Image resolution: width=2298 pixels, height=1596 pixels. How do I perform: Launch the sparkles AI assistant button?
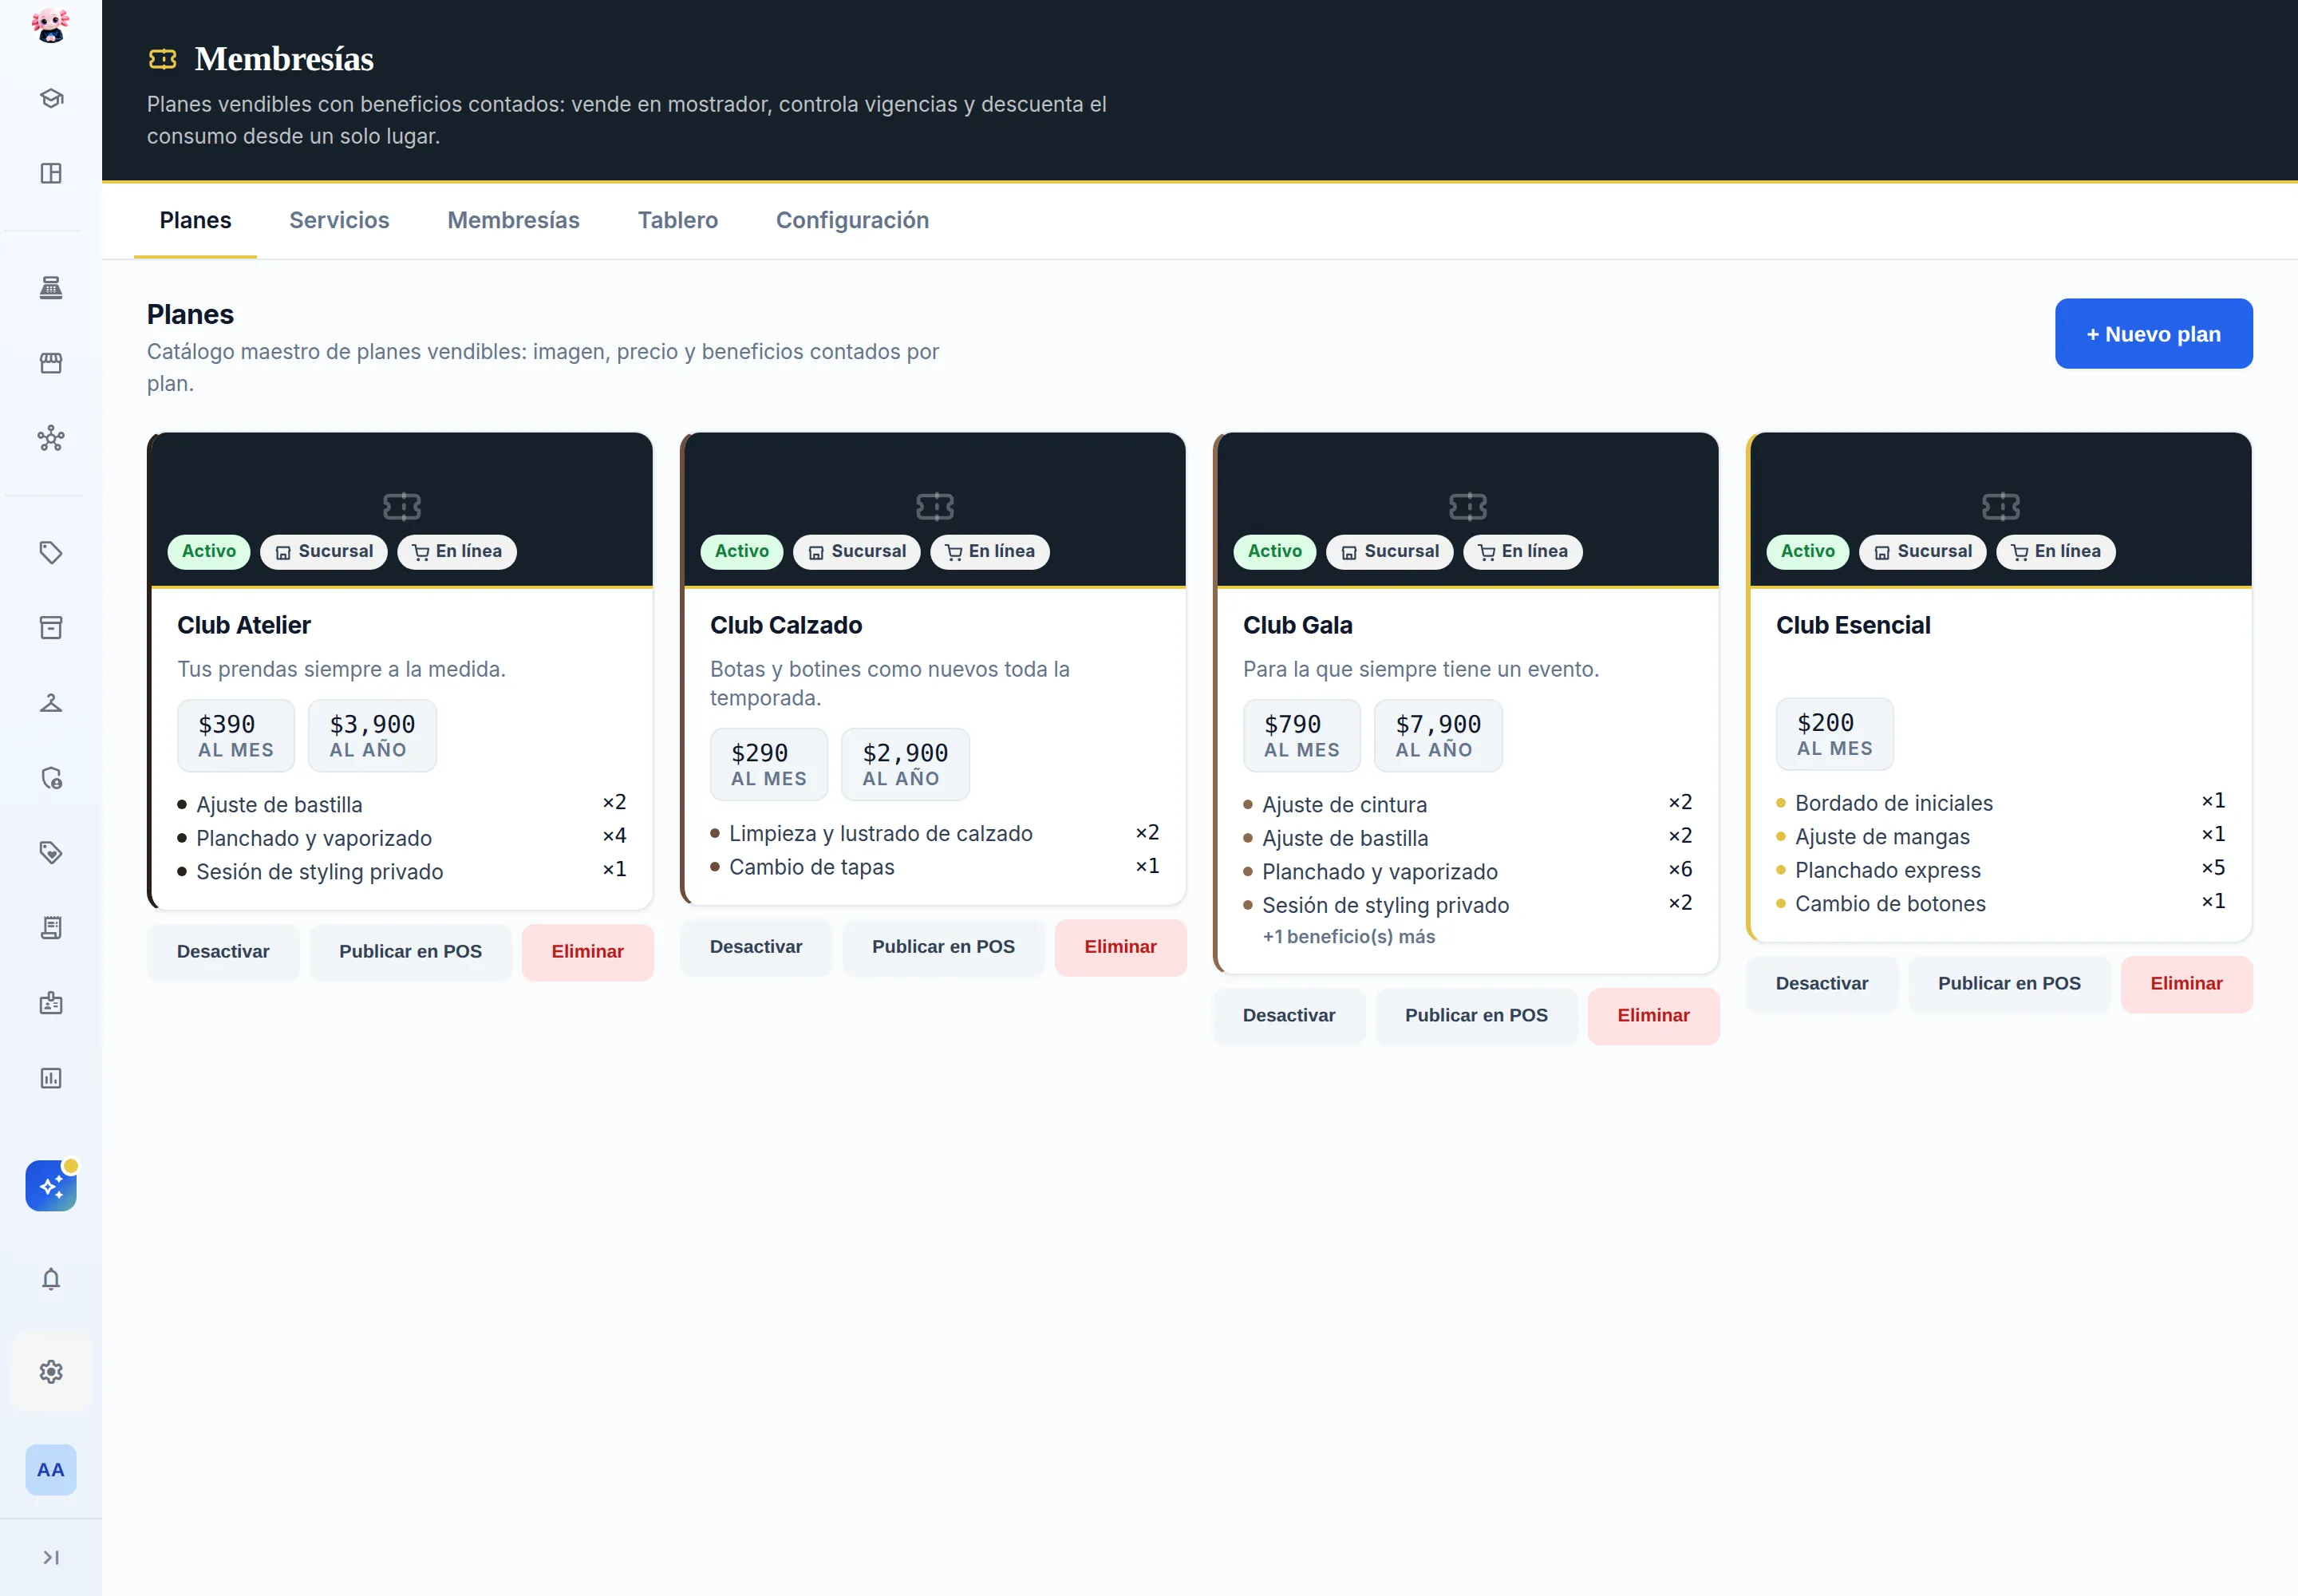(x=51, y=1186)
